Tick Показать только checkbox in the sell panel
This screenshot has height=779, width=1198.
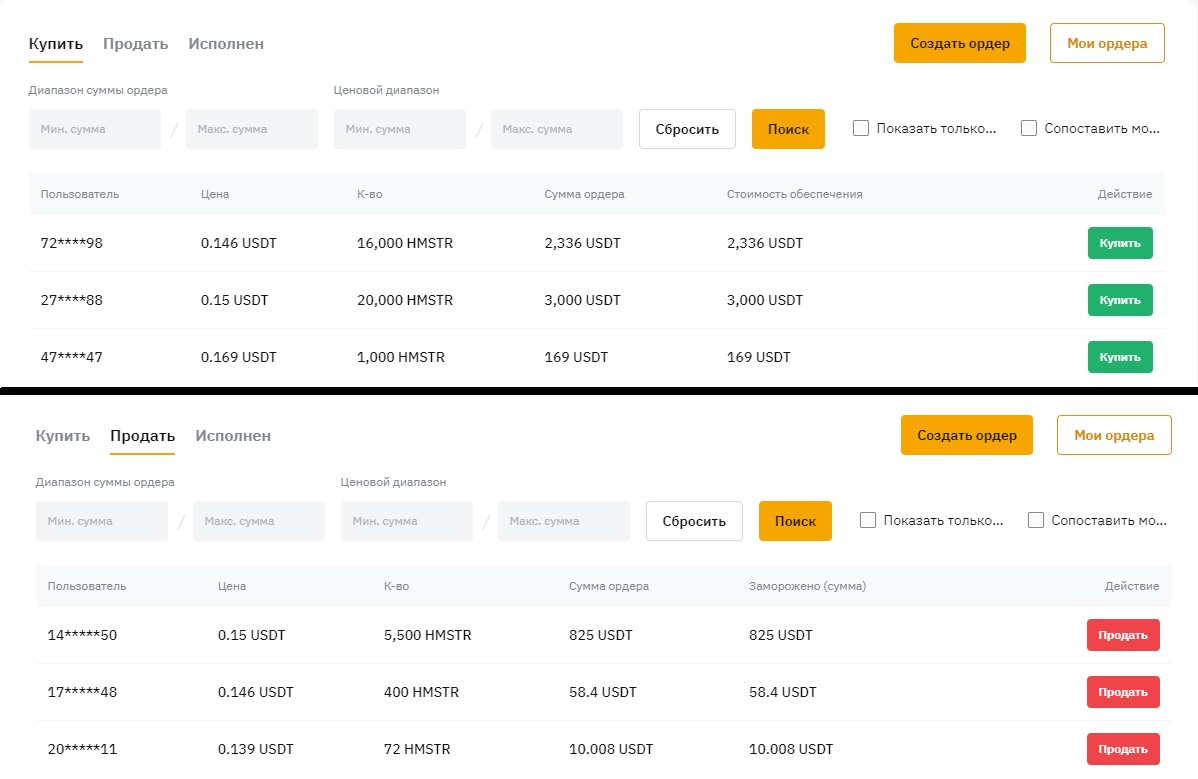868,520
